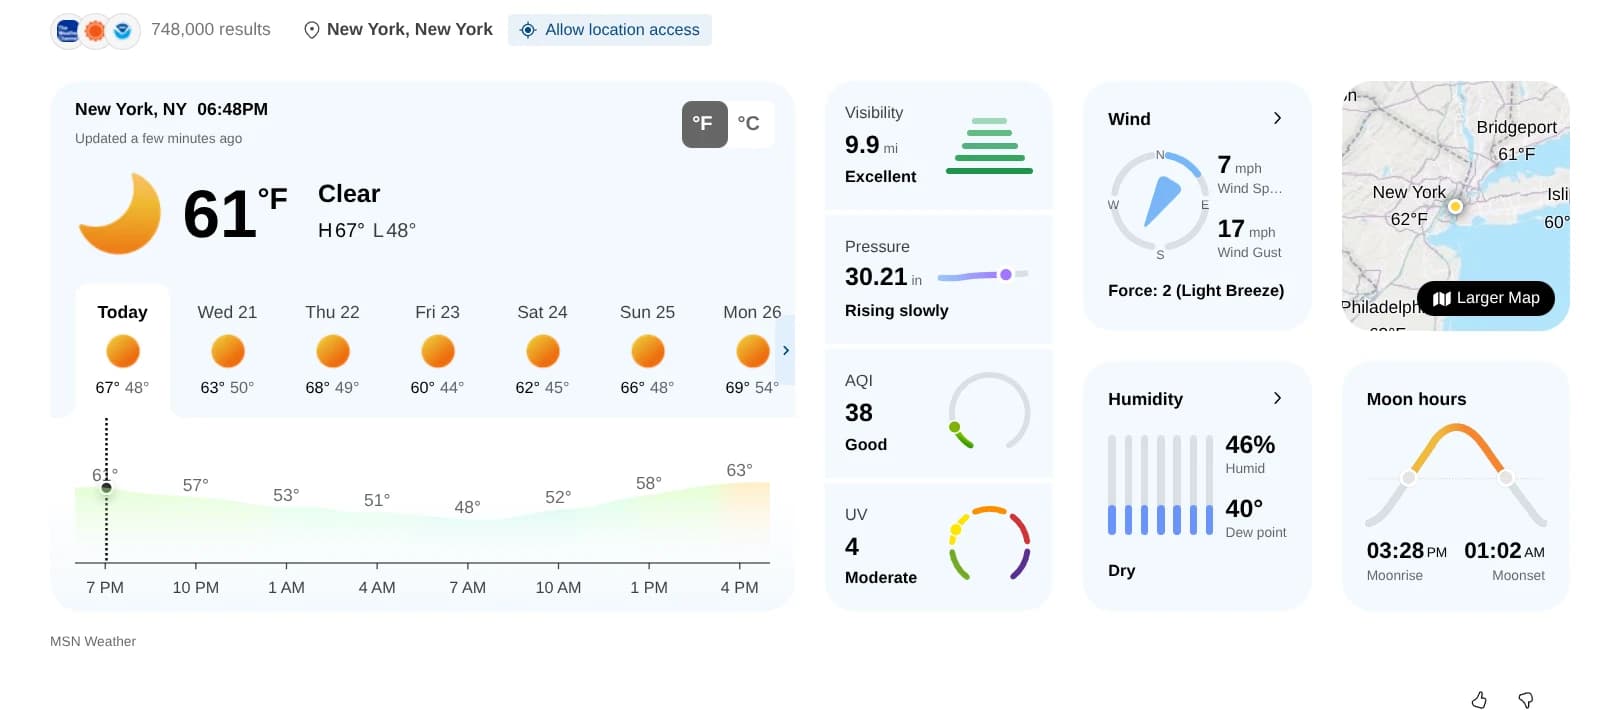Select the Sat 24 forecast tab
The image size is (1620, 710).
[x=542, y=350]
